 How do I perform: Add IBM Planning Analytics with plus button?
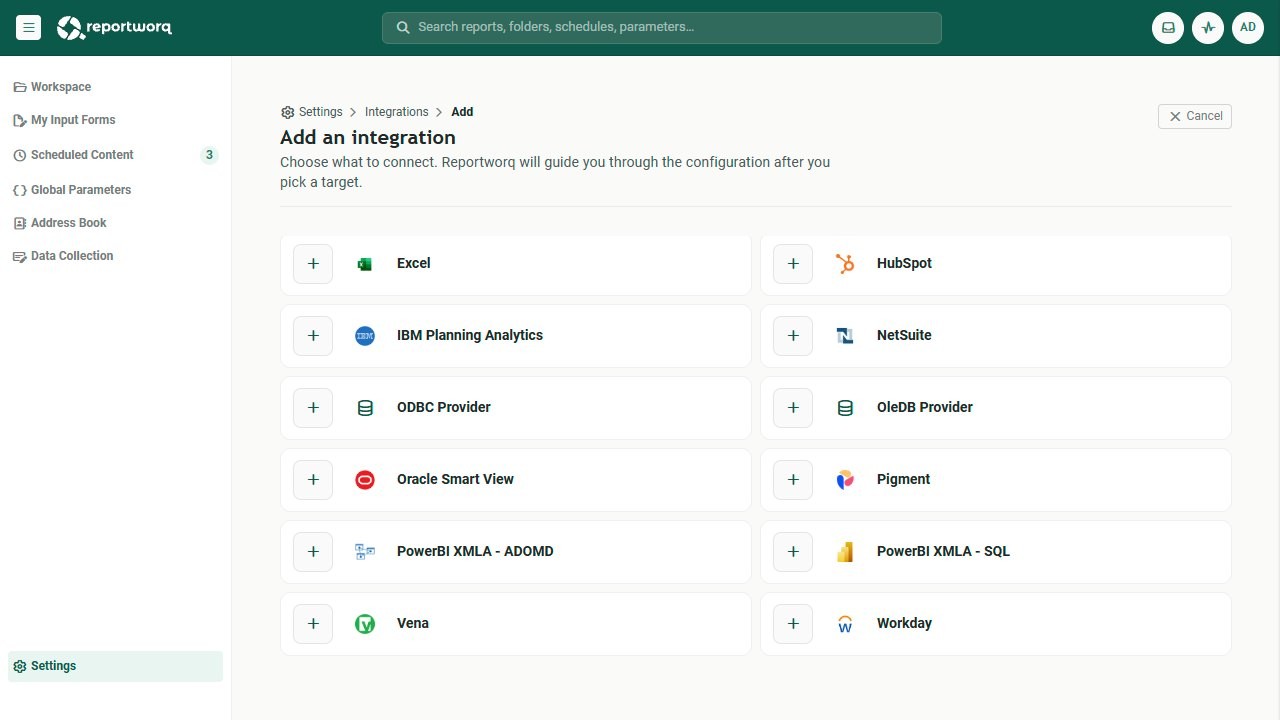(x=313, y=336)
